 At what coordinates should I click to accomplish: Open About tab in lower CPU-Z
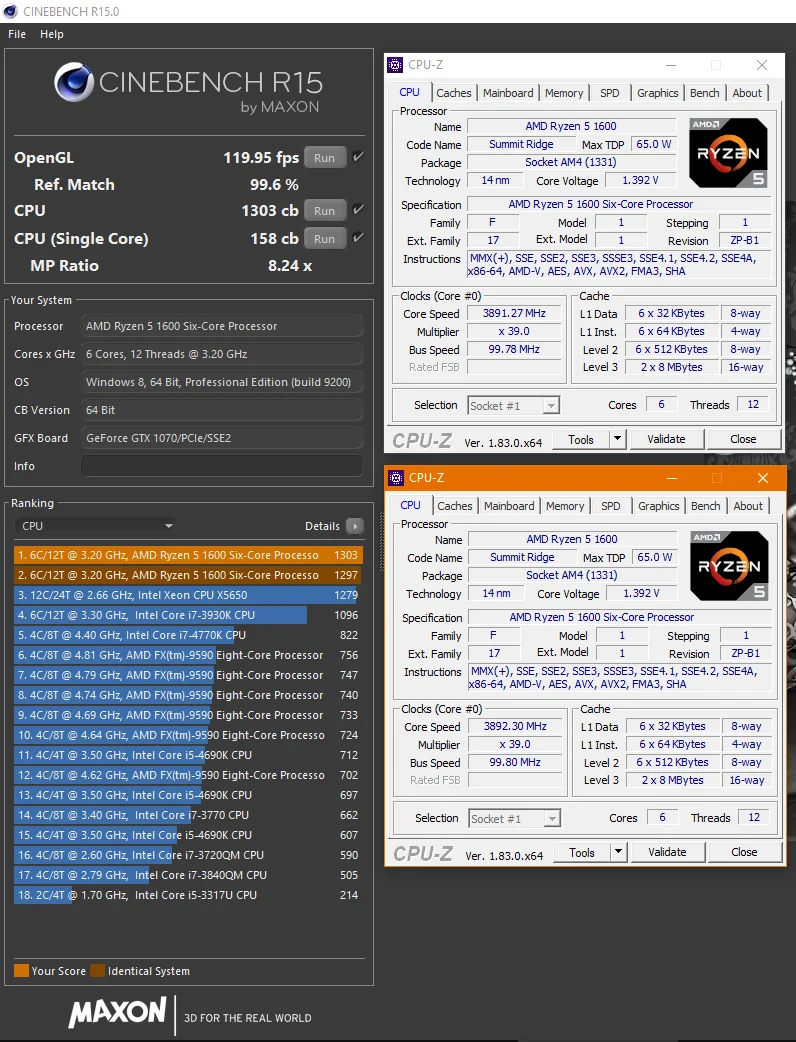click(748, 506)
